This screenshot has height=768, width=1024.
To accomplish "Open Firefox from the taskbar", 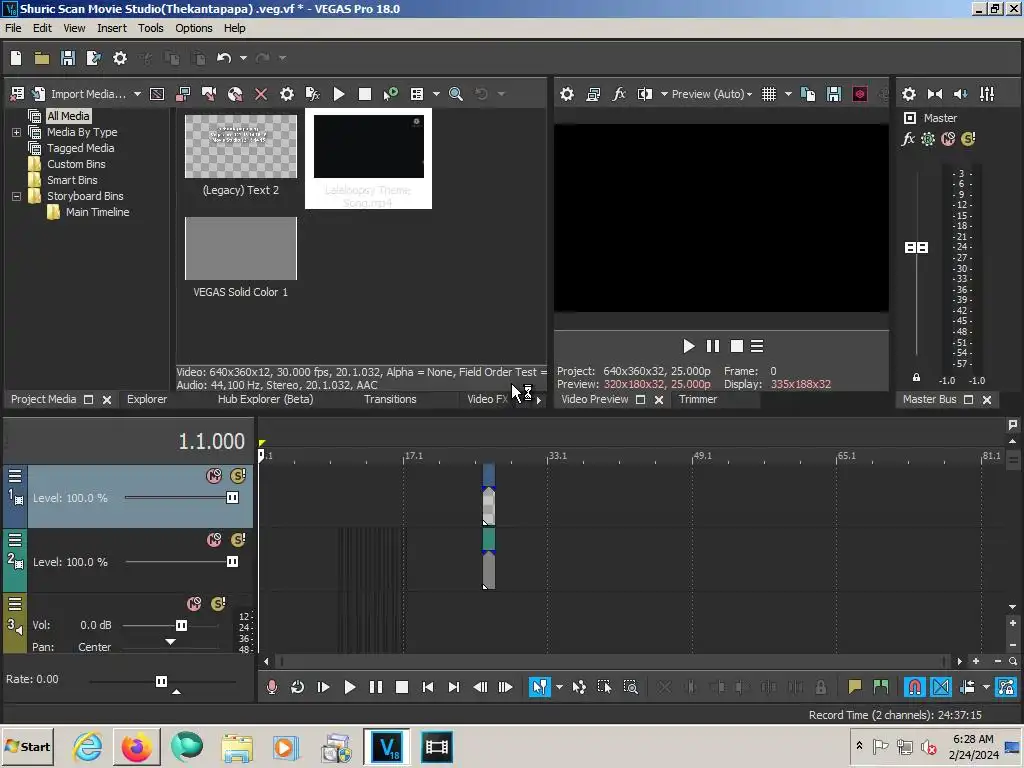I will click(x=137, y=747).
